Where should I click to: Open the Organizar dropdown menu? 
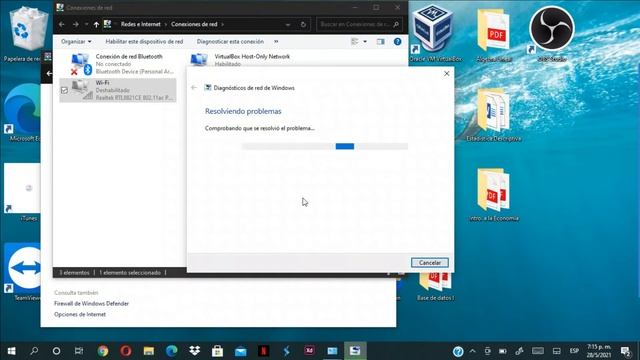click(x=76, y=42)
